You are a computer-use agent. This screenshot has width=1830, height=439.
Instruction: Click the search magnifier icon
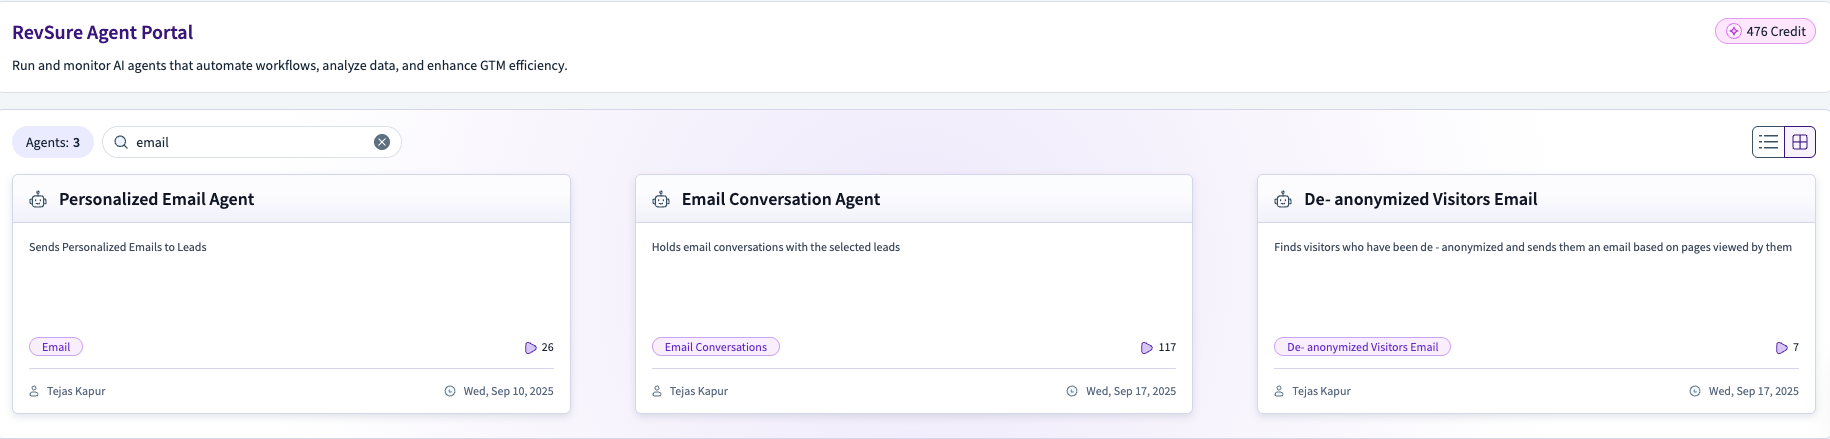pyautogui.click(x=121, y=142)
